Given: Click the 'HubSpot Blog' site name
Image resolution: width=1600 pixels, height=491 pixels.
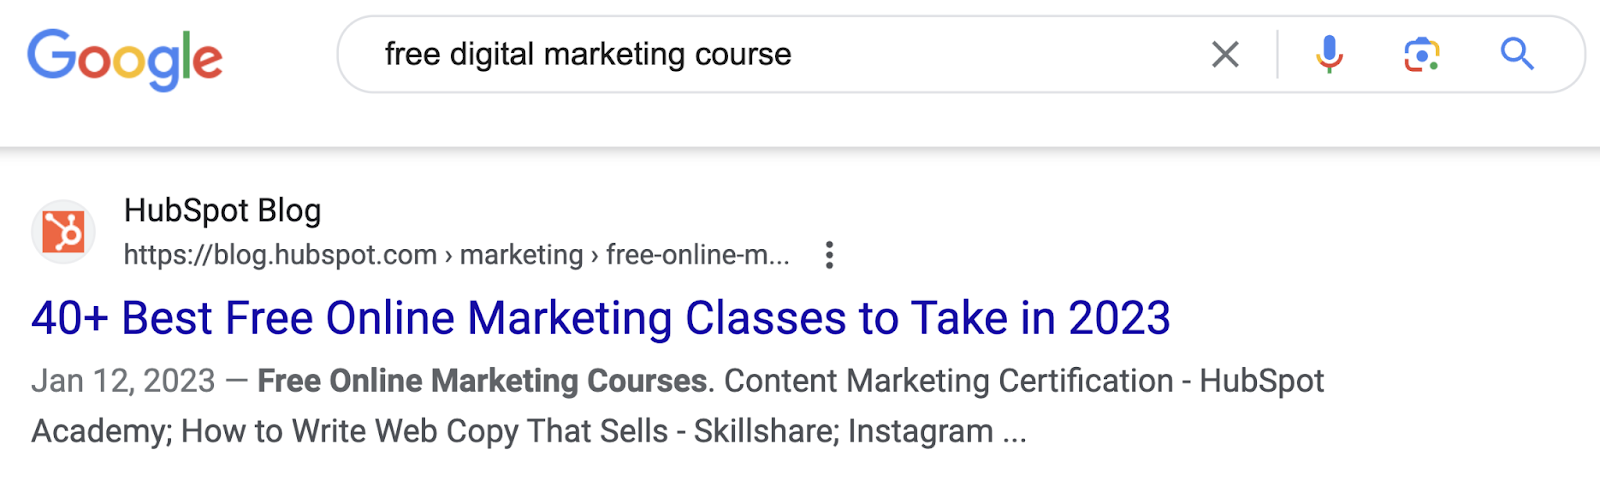Looking at the screenshot, I should 222,211.
